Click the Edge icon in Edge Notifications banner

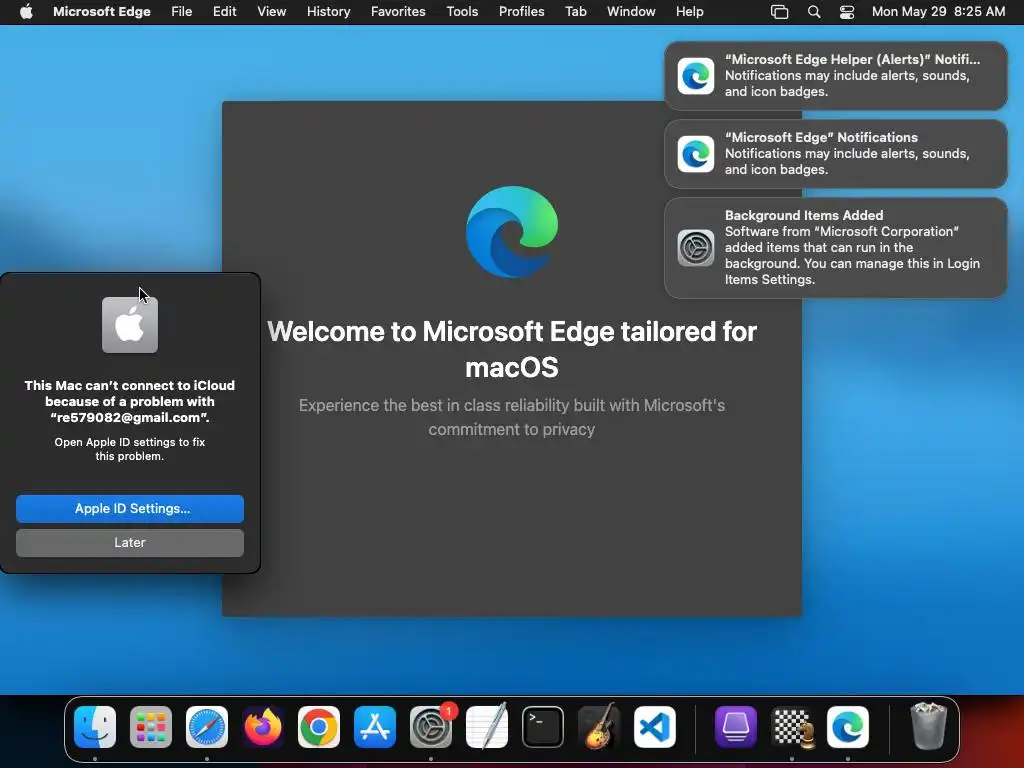[x=696, y=154]
